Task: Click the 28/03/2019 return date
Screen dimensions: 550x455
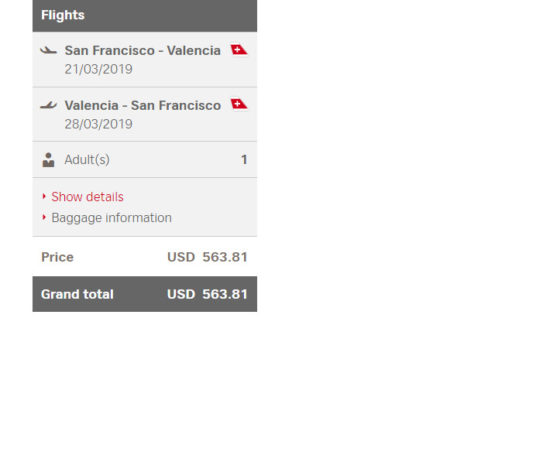Action: coord(99,124)
